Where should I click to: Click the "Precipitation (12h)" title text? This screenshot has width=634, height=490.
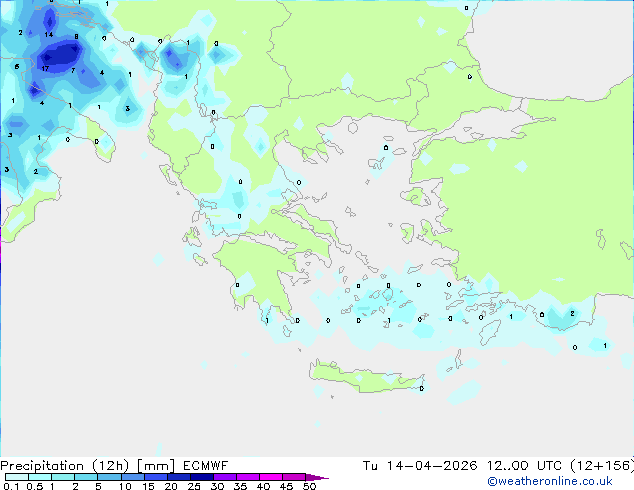[65, 466]
